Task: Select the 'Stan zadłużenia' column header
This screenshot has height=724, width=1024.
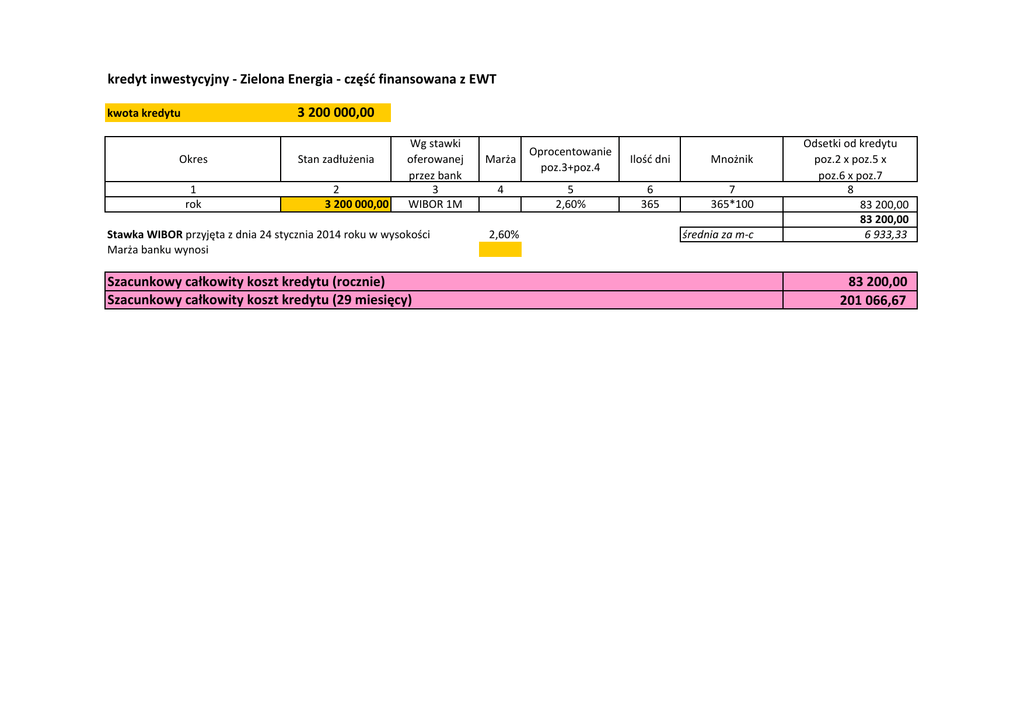Action: coord(336,159)
